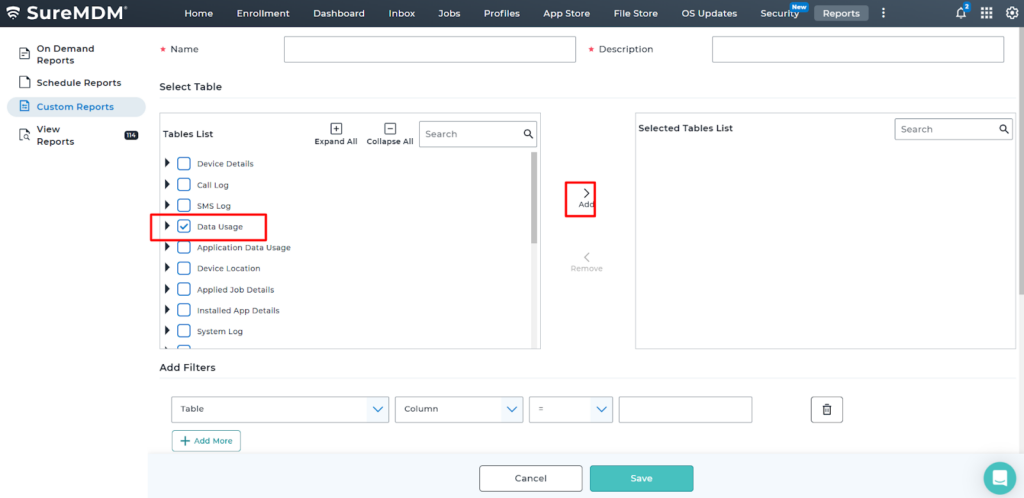This screenshot has height=498, width=1024.
Task: Open the Table filter dropdown
Action: click(280, 409)
